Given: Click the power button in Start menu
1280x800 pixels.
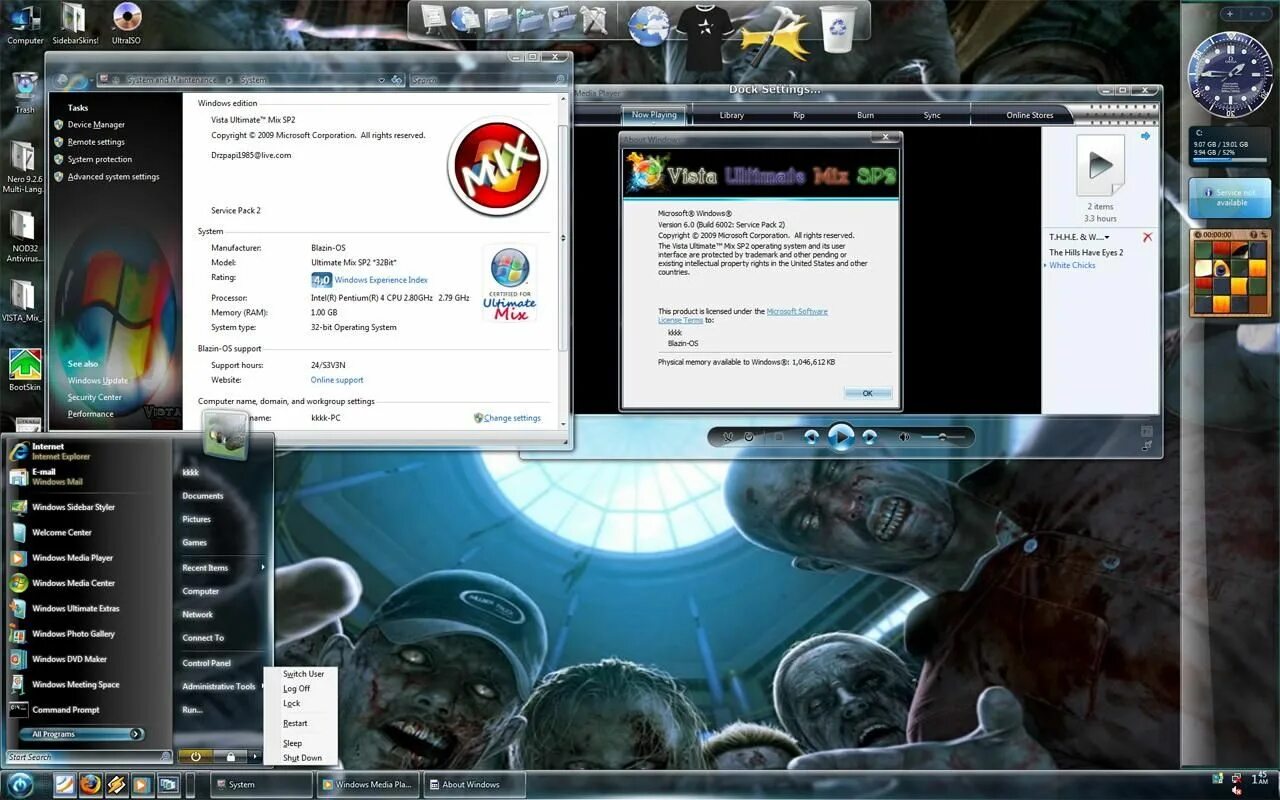Looking at the screenshot, I should [x=195, y=757].
